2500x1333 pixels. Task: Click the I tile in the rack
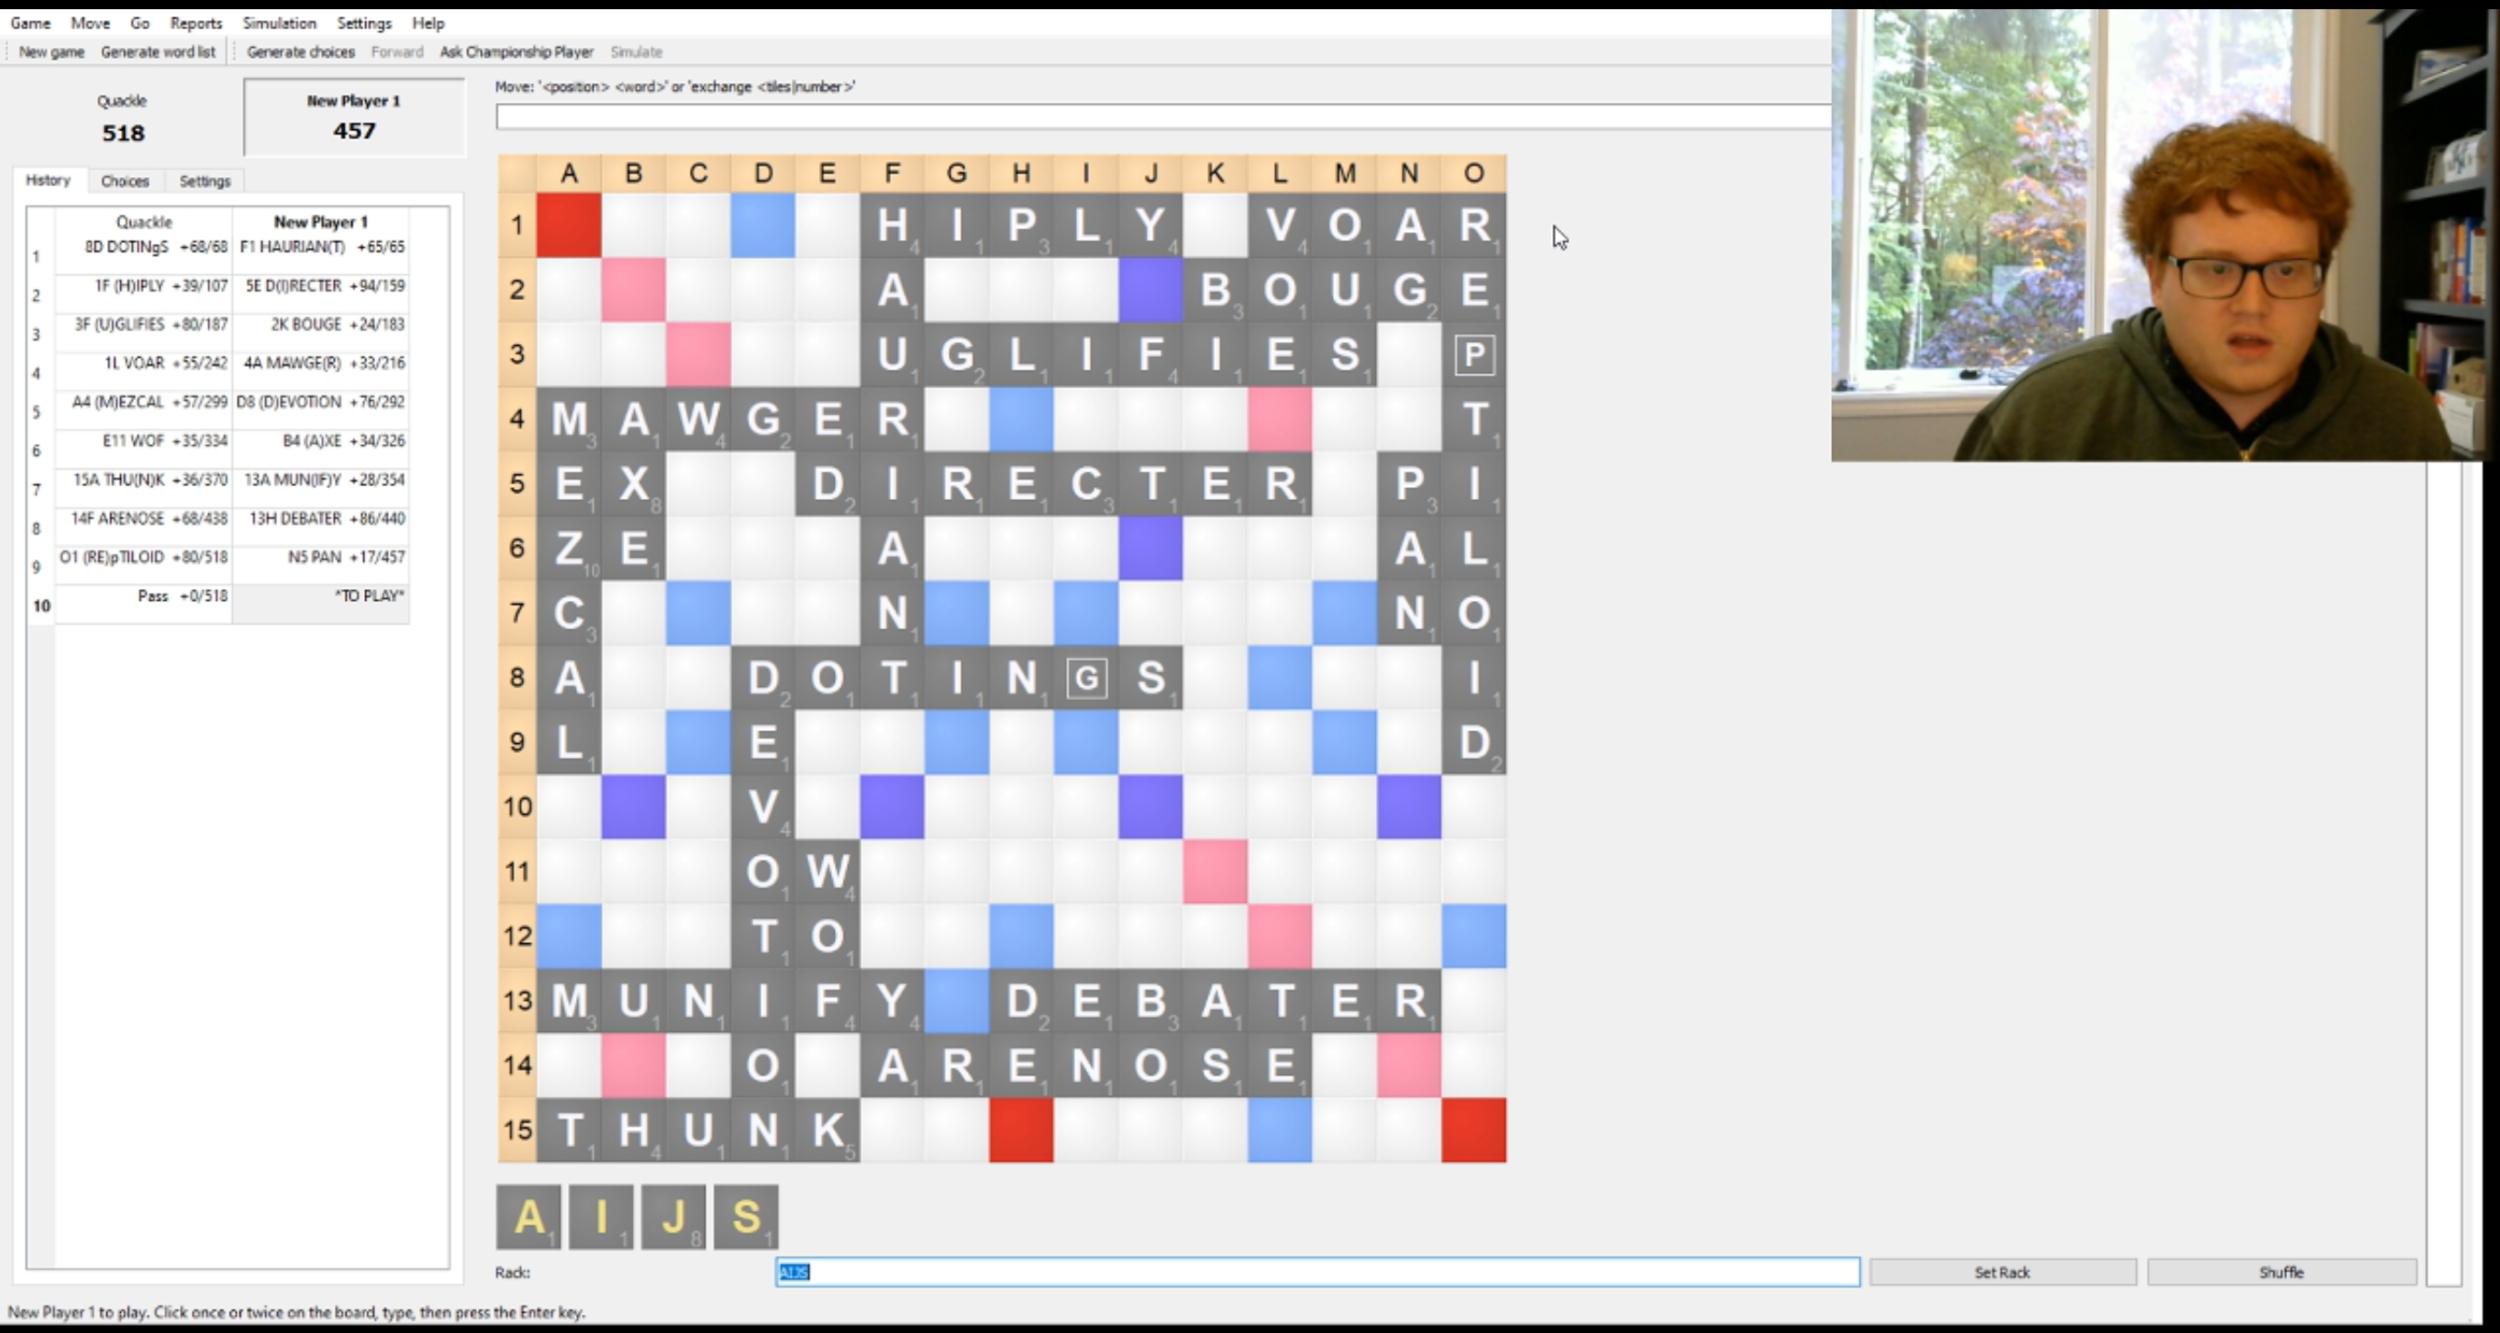click(601, 1216)
